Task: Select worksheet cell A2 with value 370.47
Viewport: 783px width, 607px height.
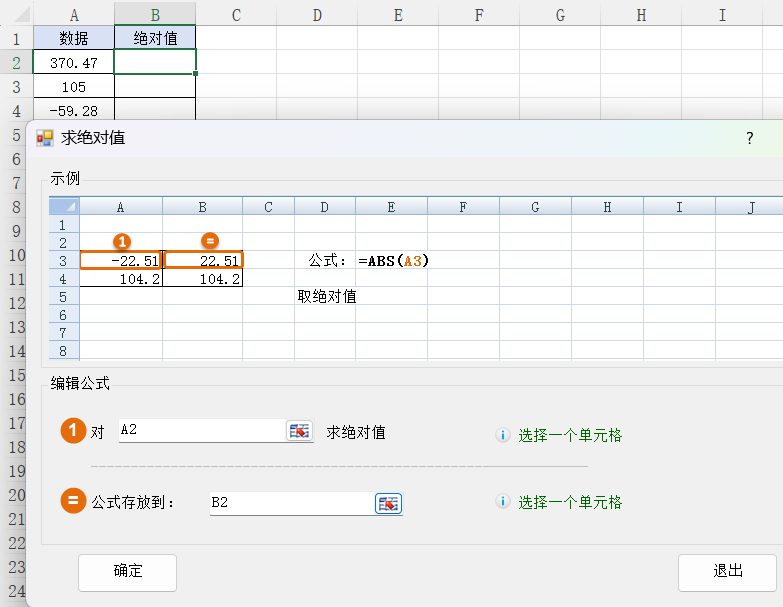Action: (x=73, y=62)
